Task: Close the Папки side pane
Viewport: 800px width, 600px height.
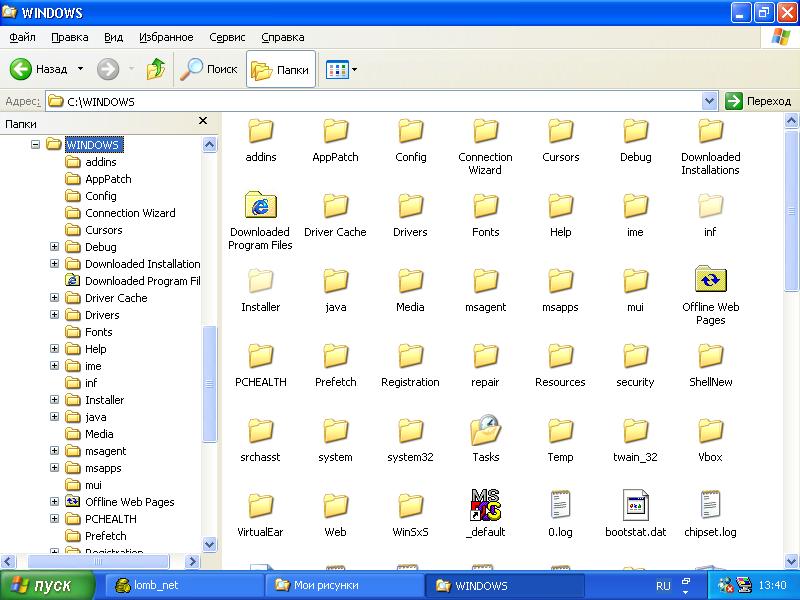Action: coord(203,121)
